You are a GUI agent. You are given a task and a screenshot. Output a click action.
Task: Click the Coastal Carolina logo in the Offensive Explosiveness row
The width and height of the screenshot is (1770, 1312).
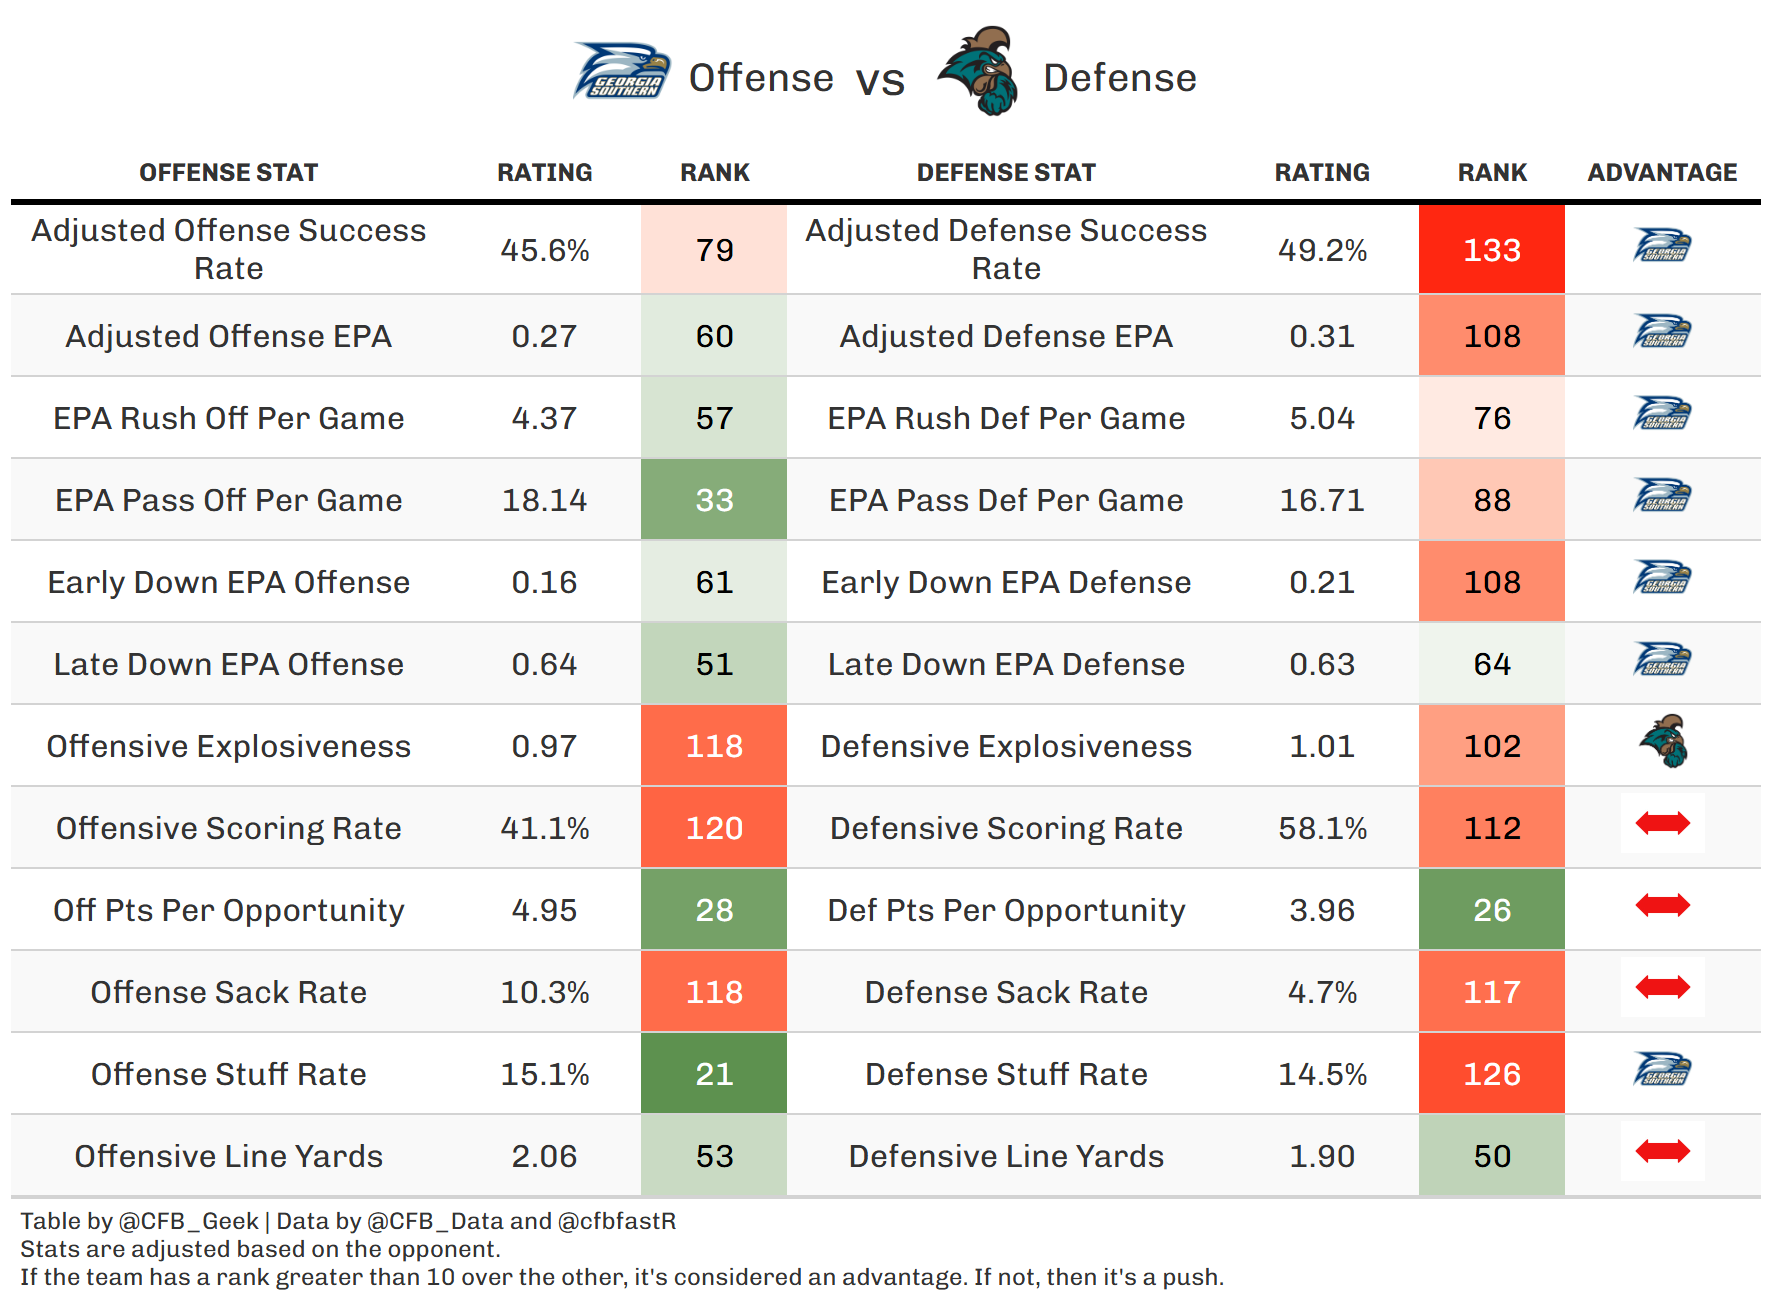1663,742
